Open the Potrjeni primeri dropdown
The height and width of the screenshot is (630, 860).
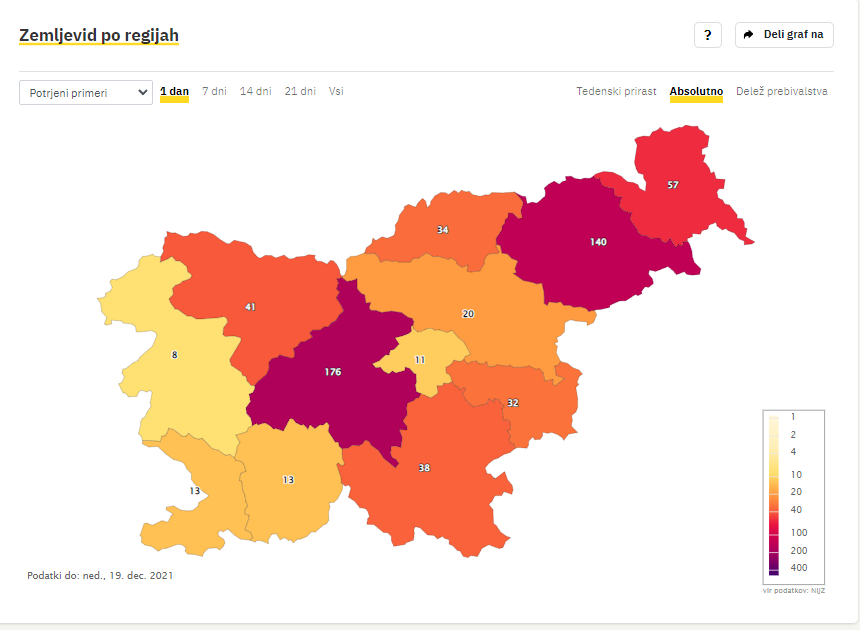(86, 93)
